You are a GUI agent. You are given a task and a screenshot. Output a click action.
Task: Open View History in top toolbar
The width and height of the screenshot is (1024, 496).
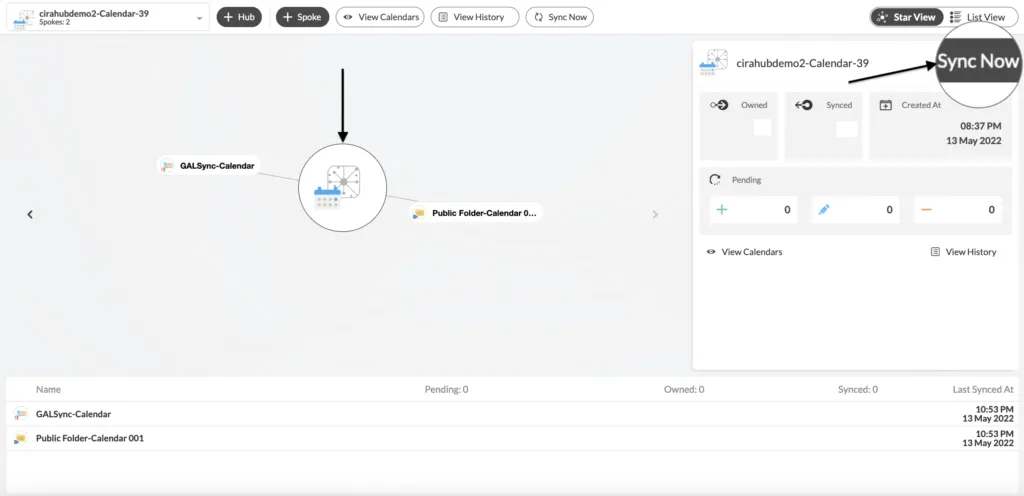[x=475, y=17]
